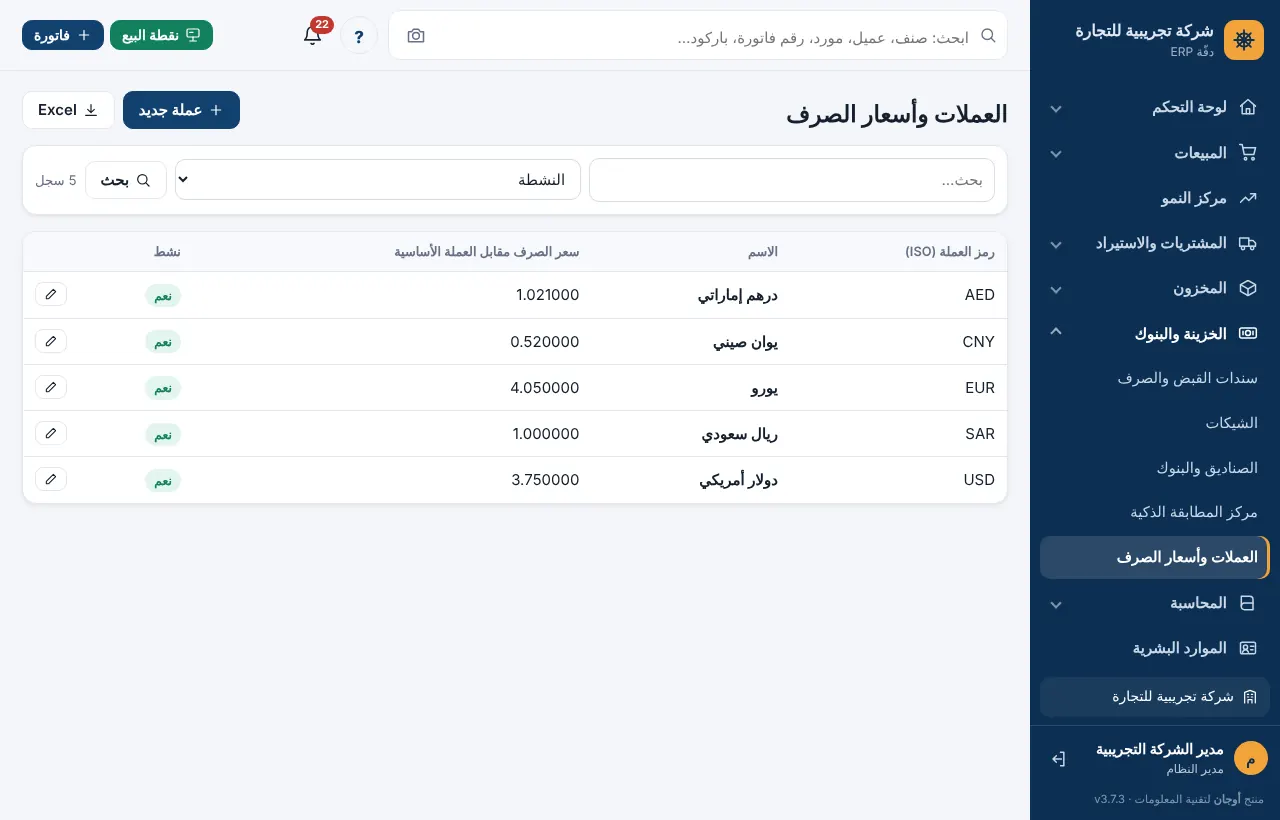
Task: Edit the CNY currency row with the pencil
Action: (x=51, y=341)
